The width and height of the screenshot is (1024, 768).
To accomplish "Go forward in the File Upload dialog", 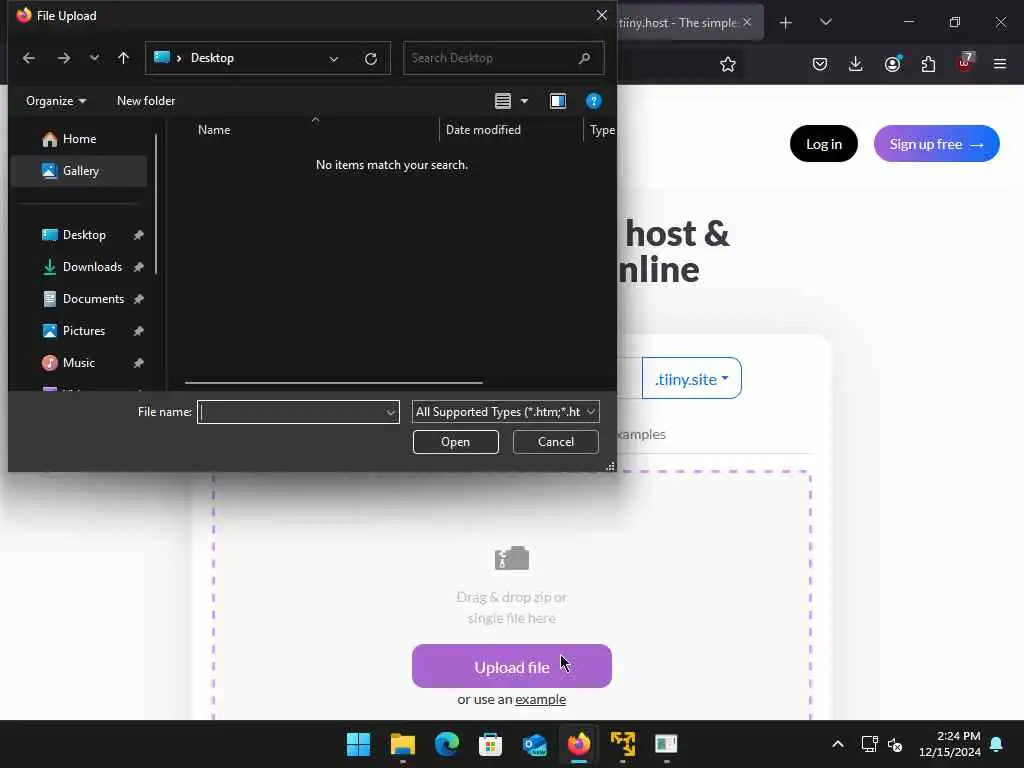I will coord(63,58).
